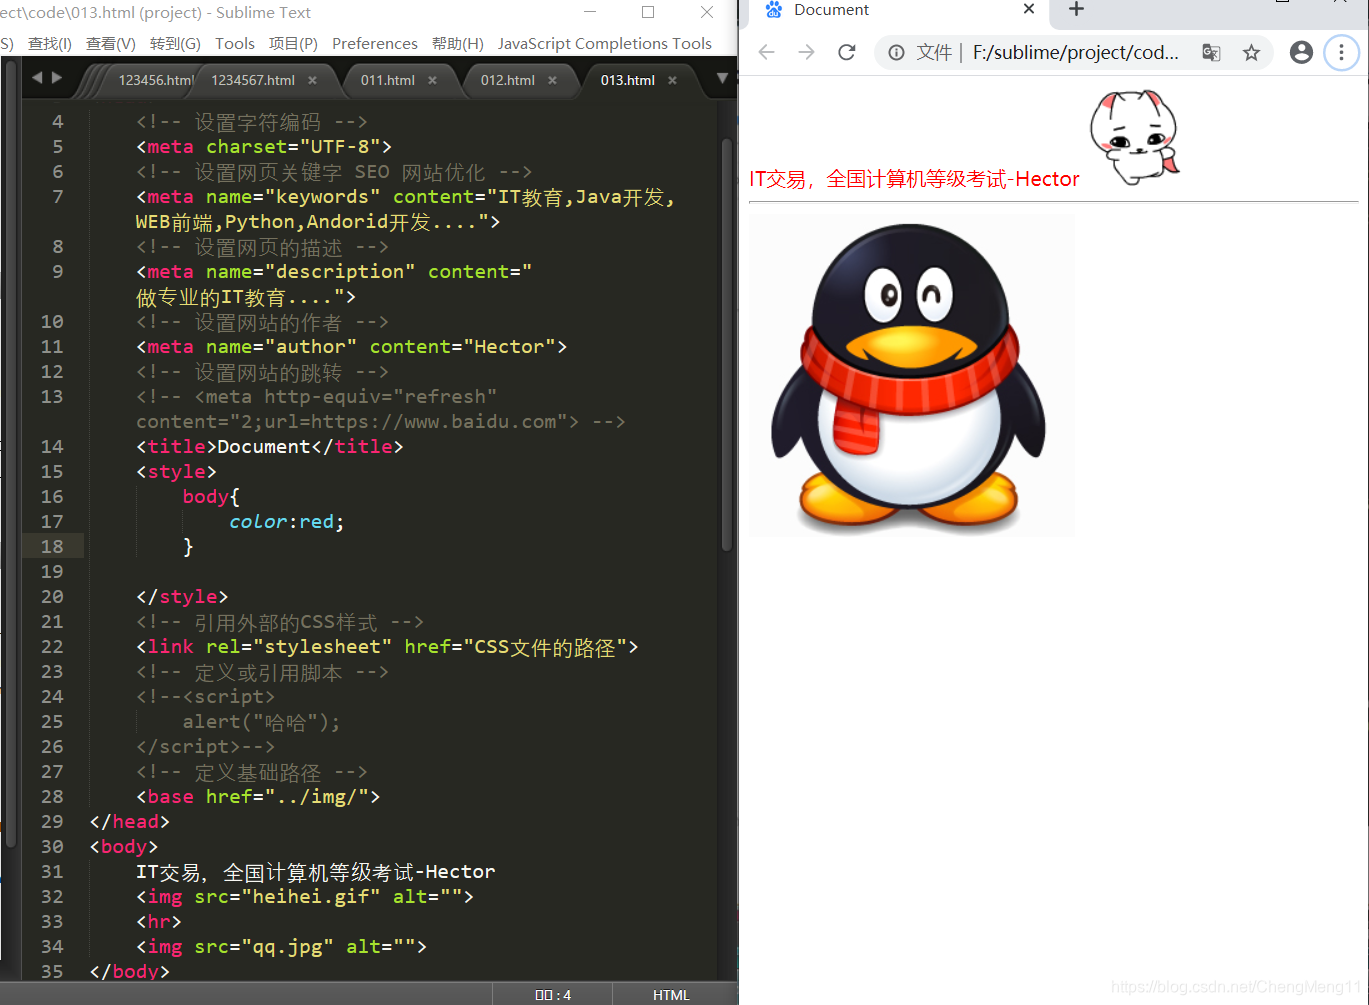Click the alert("哈哈"); comment line

pyautogui.click(x=261, y=722)
